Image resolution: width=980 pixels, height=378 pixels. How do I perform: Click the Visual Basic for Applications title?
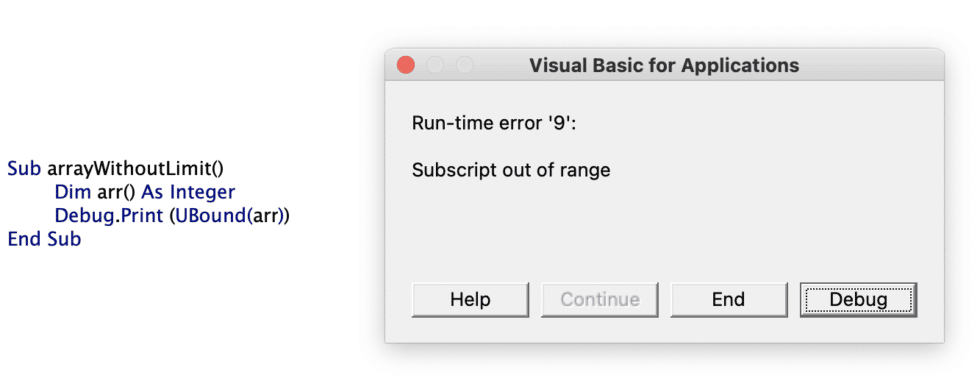coord(664,65)
